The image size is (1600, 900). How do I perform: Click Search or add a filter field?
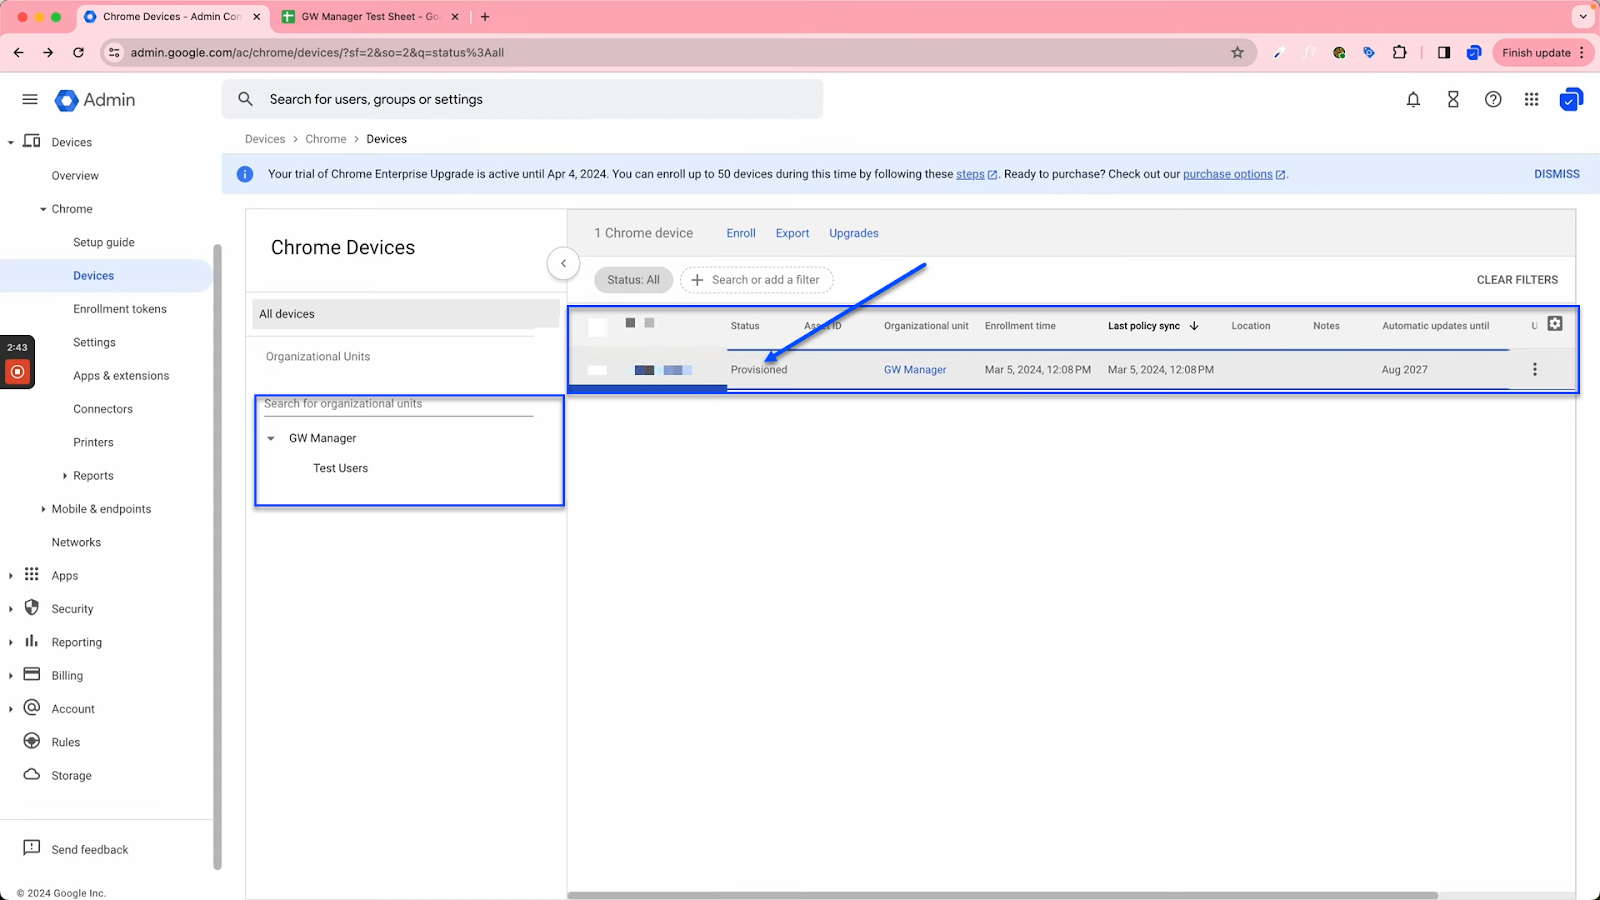click(x=757, y=280)
